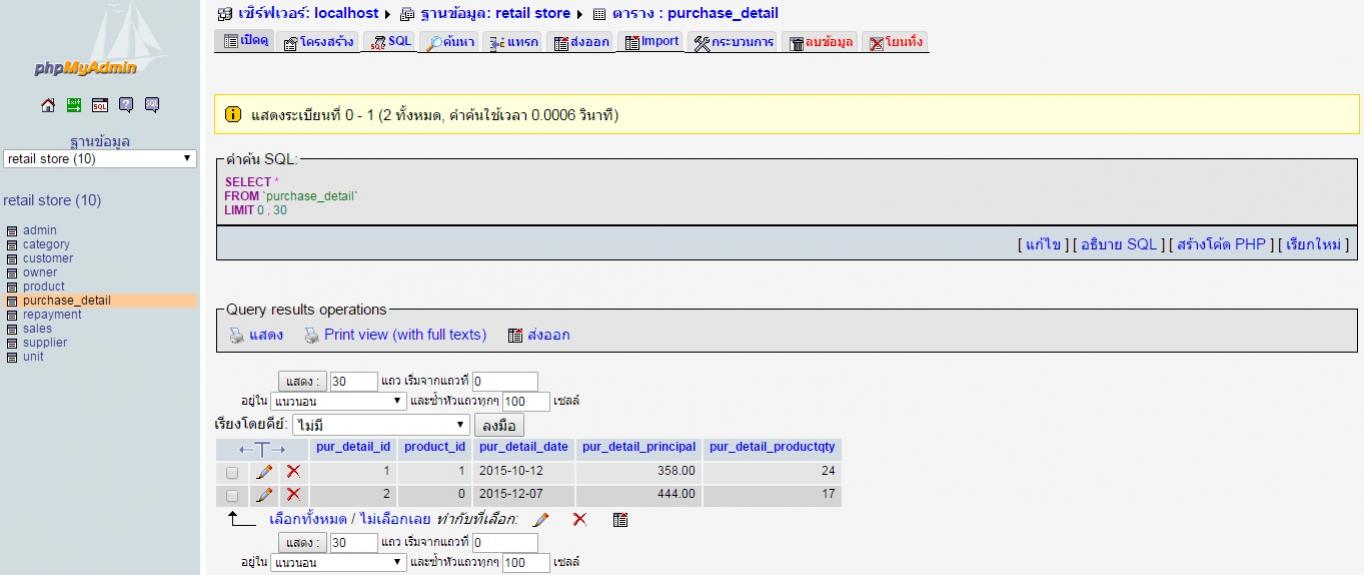Click the starting row number input field
1364x575 pixels.
click(x=505, y=381)
